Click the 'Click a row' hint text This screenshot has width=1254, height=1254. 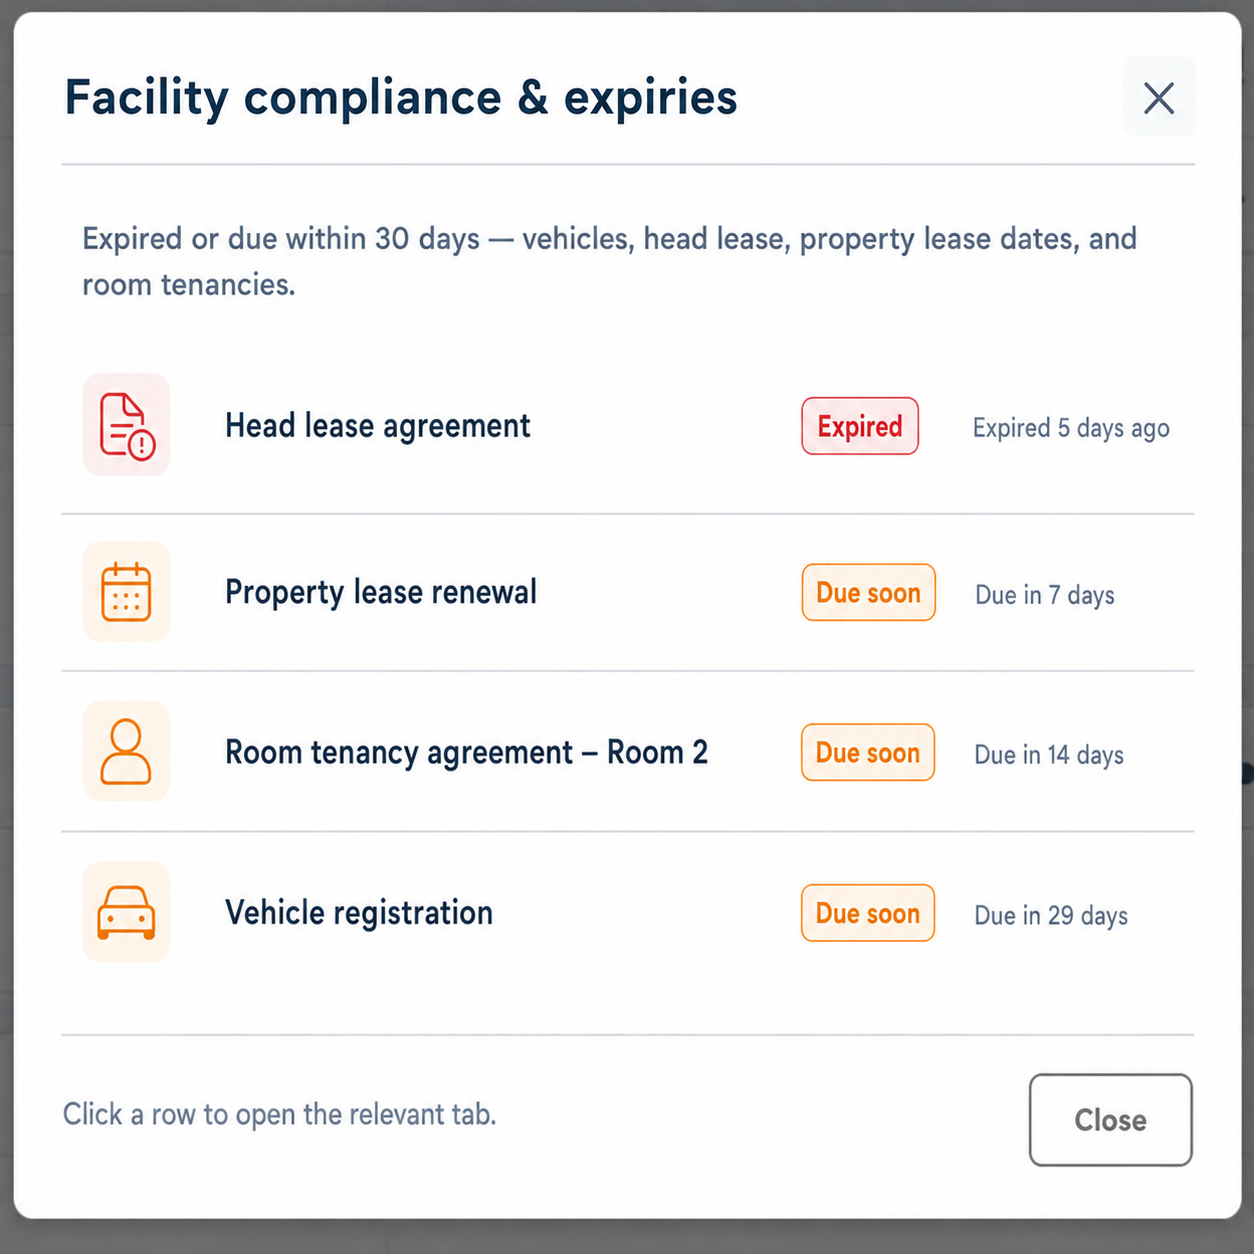coord(280,1114)
